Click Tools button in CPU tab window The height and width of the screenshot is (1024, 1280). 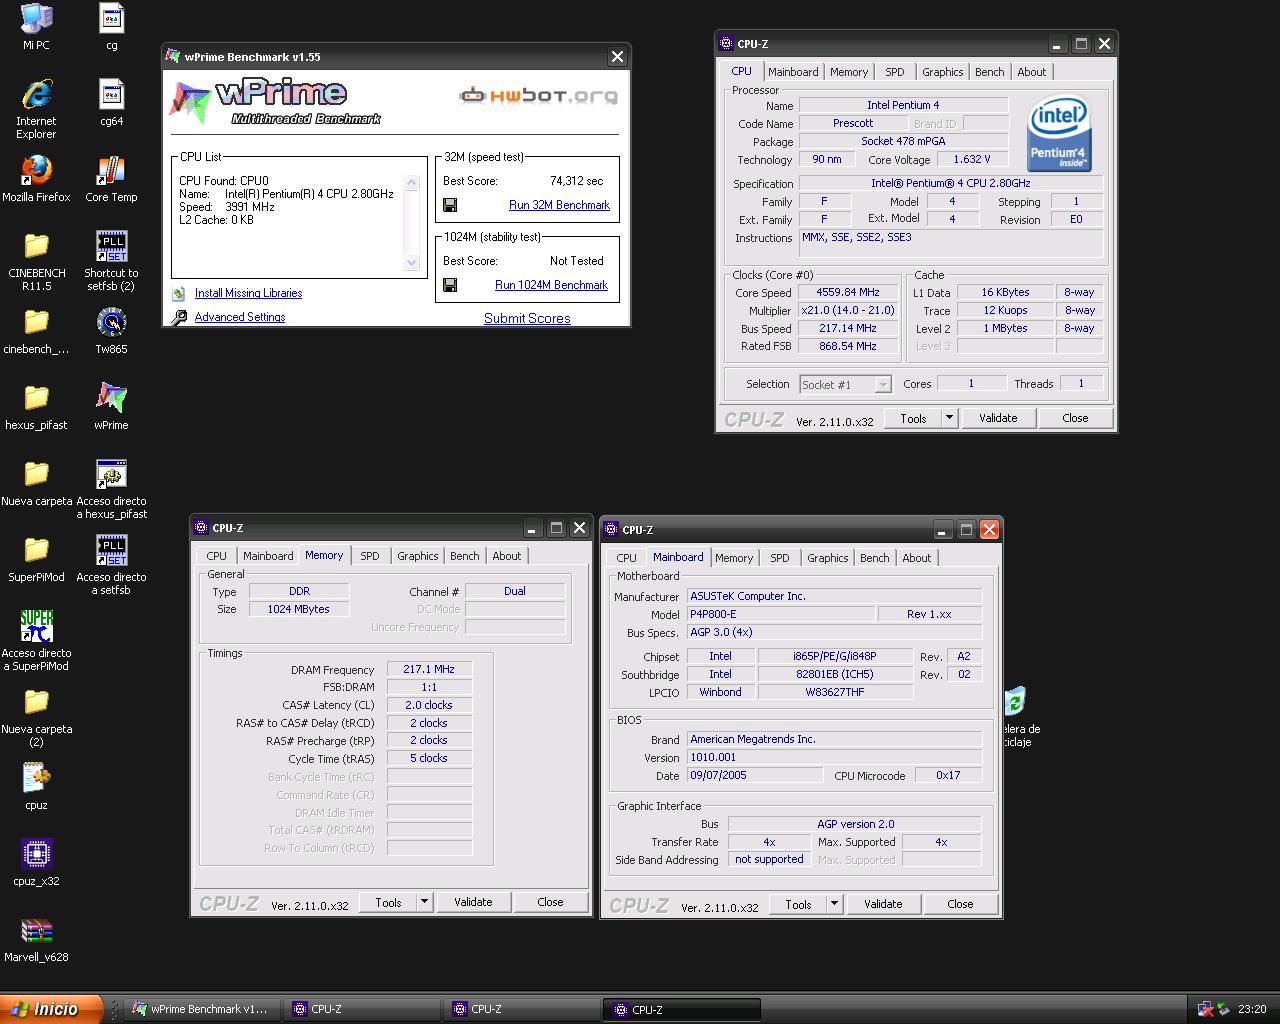coord(913,418)
